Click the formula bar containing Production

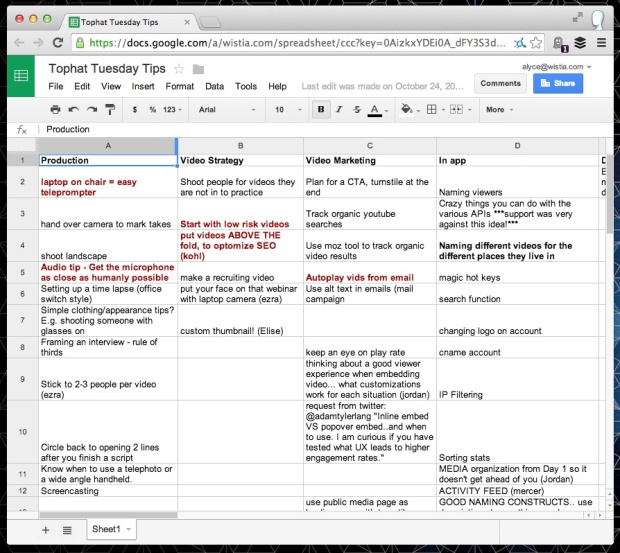[x=321, y=129]
